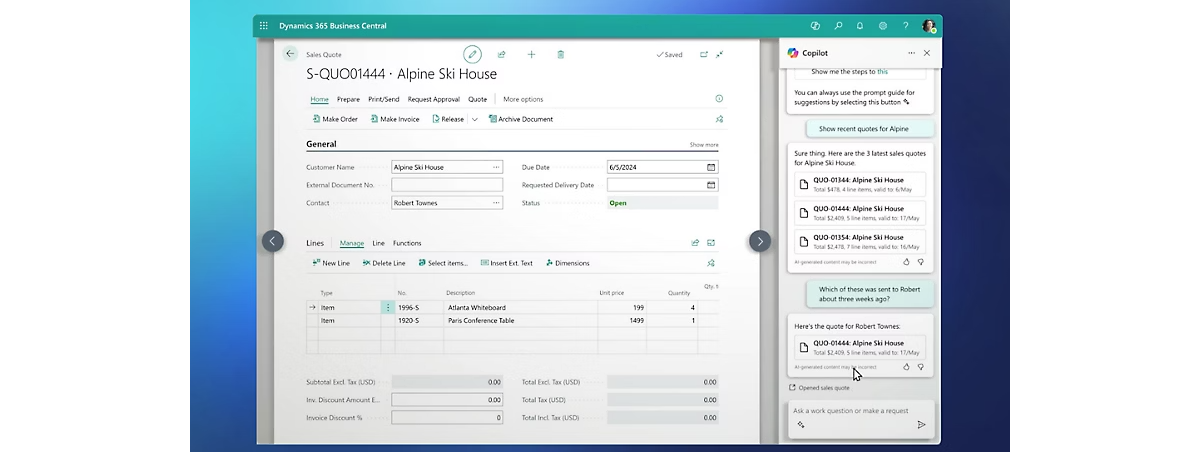Click the Release button
Image resolution: width=1200 pixels, height=452 pixels.
coord(448,119)
